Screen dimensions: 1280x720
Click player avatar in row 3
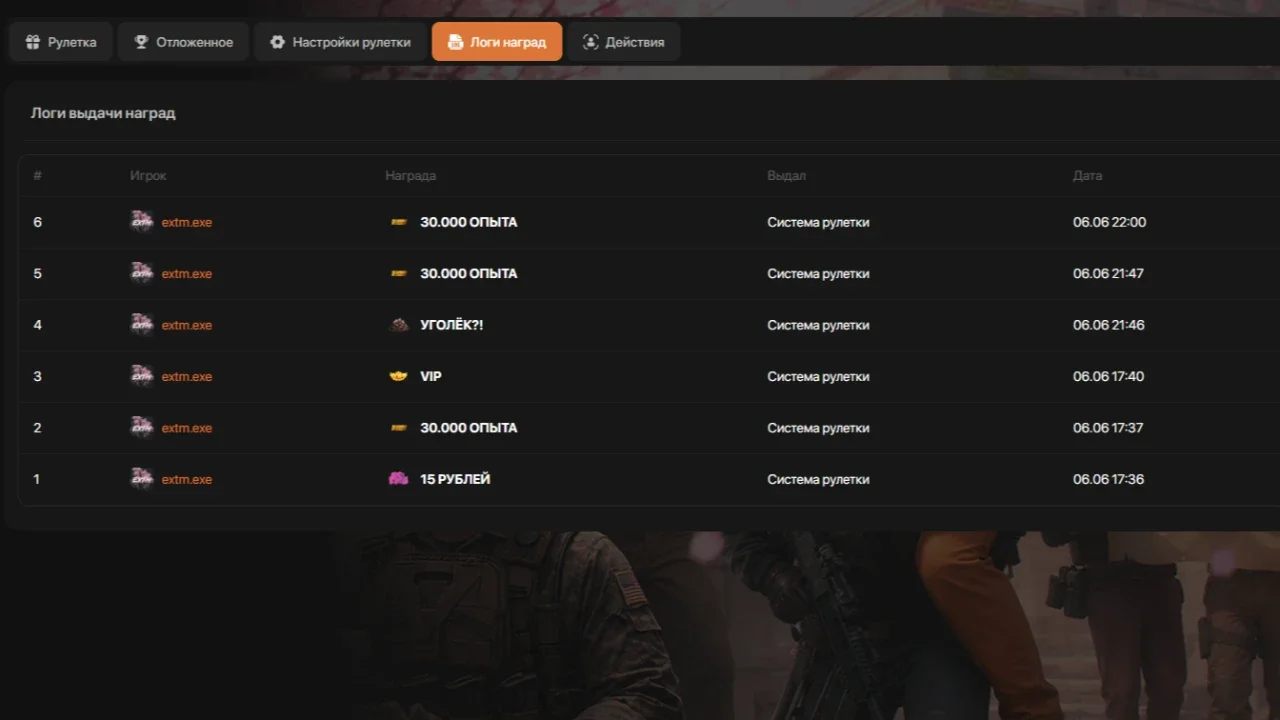coord(142,376)
